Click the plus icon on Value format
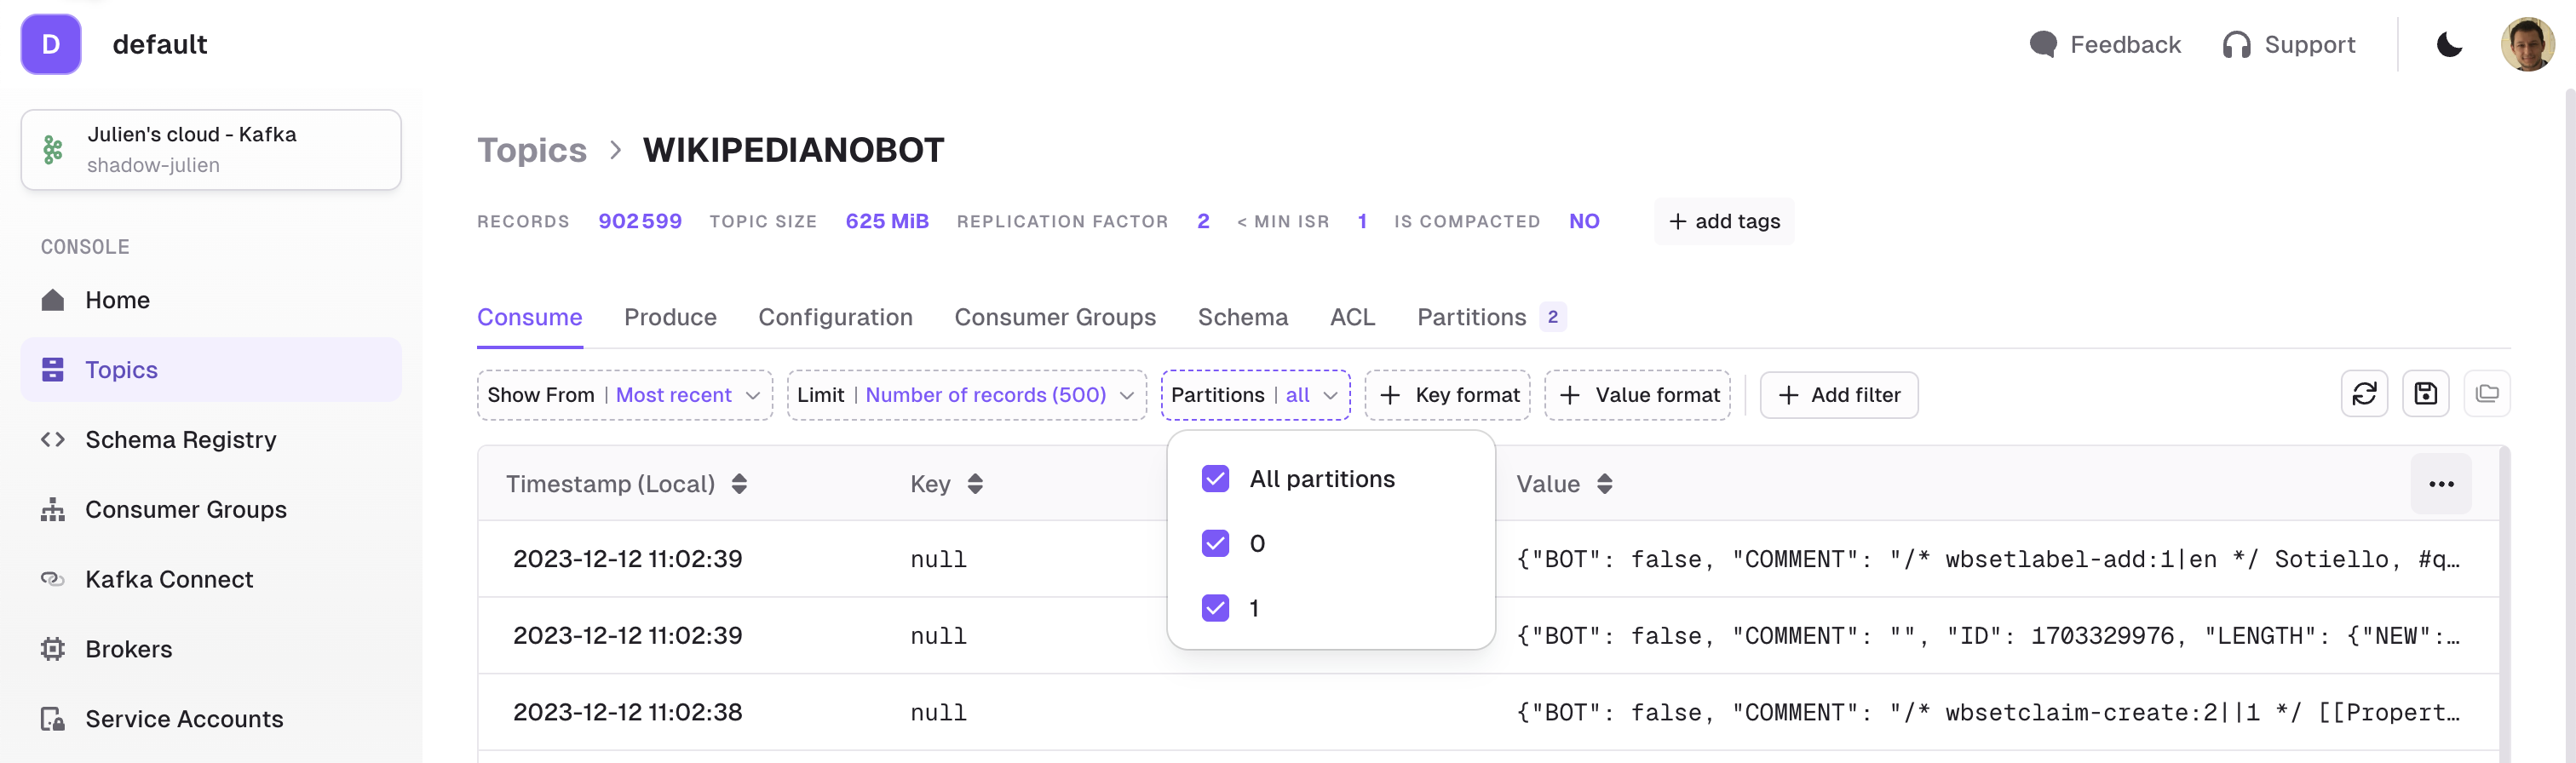 pos(1569,395)
